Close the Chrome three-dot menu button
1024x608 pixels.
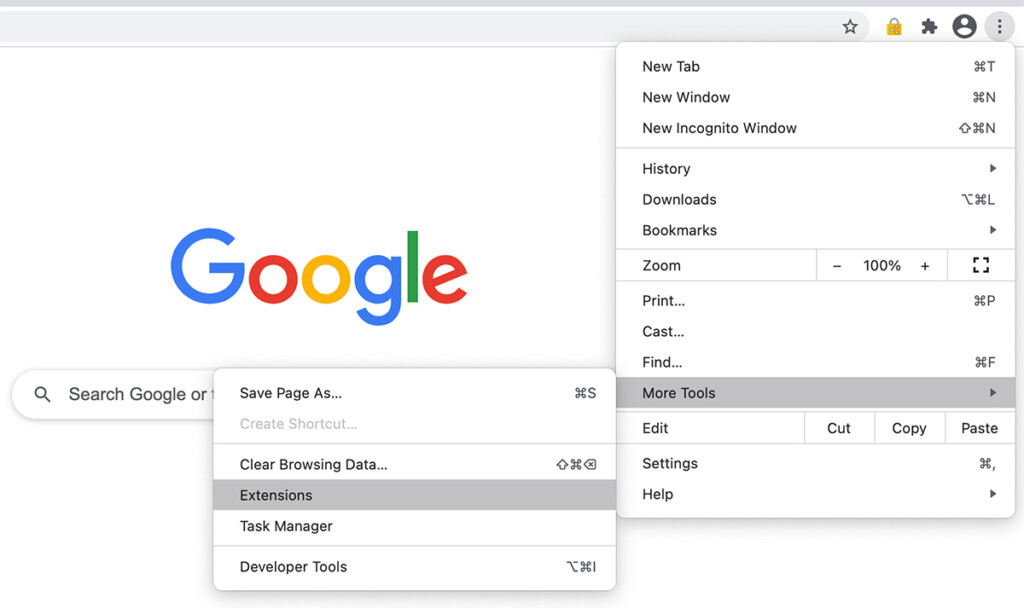(x=999, y=27)
